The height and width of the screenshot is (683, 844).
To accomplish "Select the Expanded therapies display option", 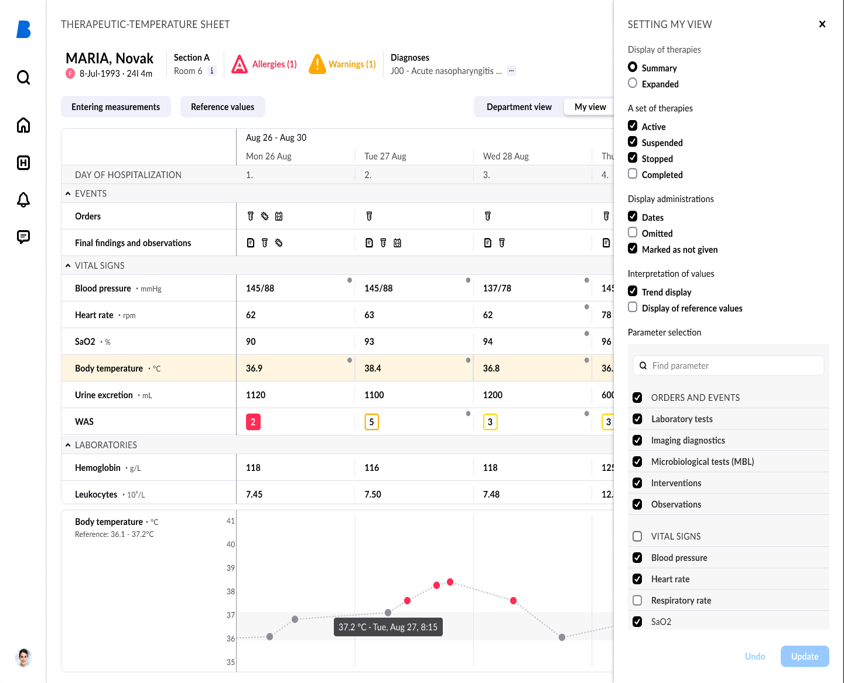I will pos(633,84).
